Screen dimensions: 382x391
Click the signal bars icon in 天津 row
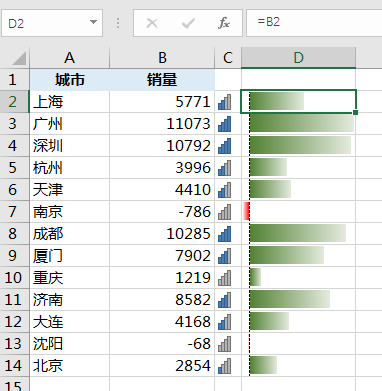tap(224, 190)
